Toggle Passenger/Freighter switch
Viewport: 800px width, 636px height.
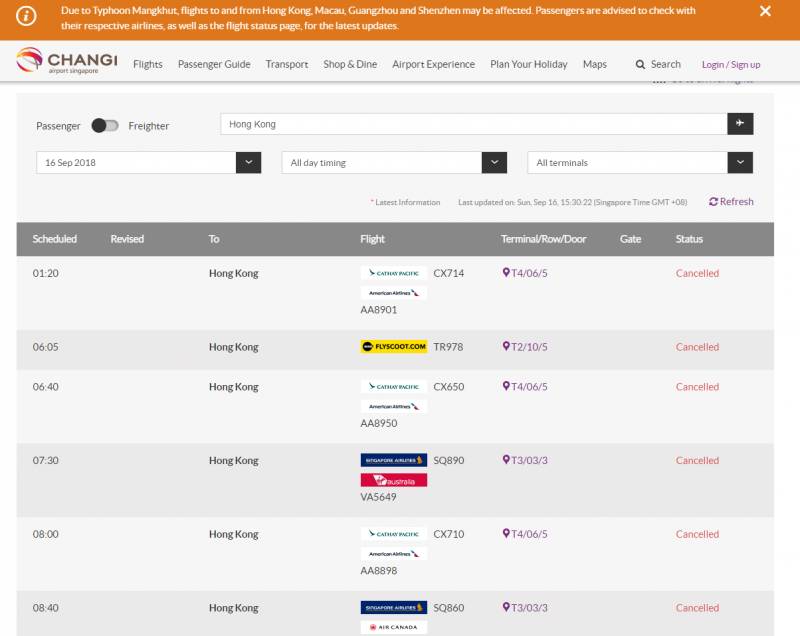105,126
